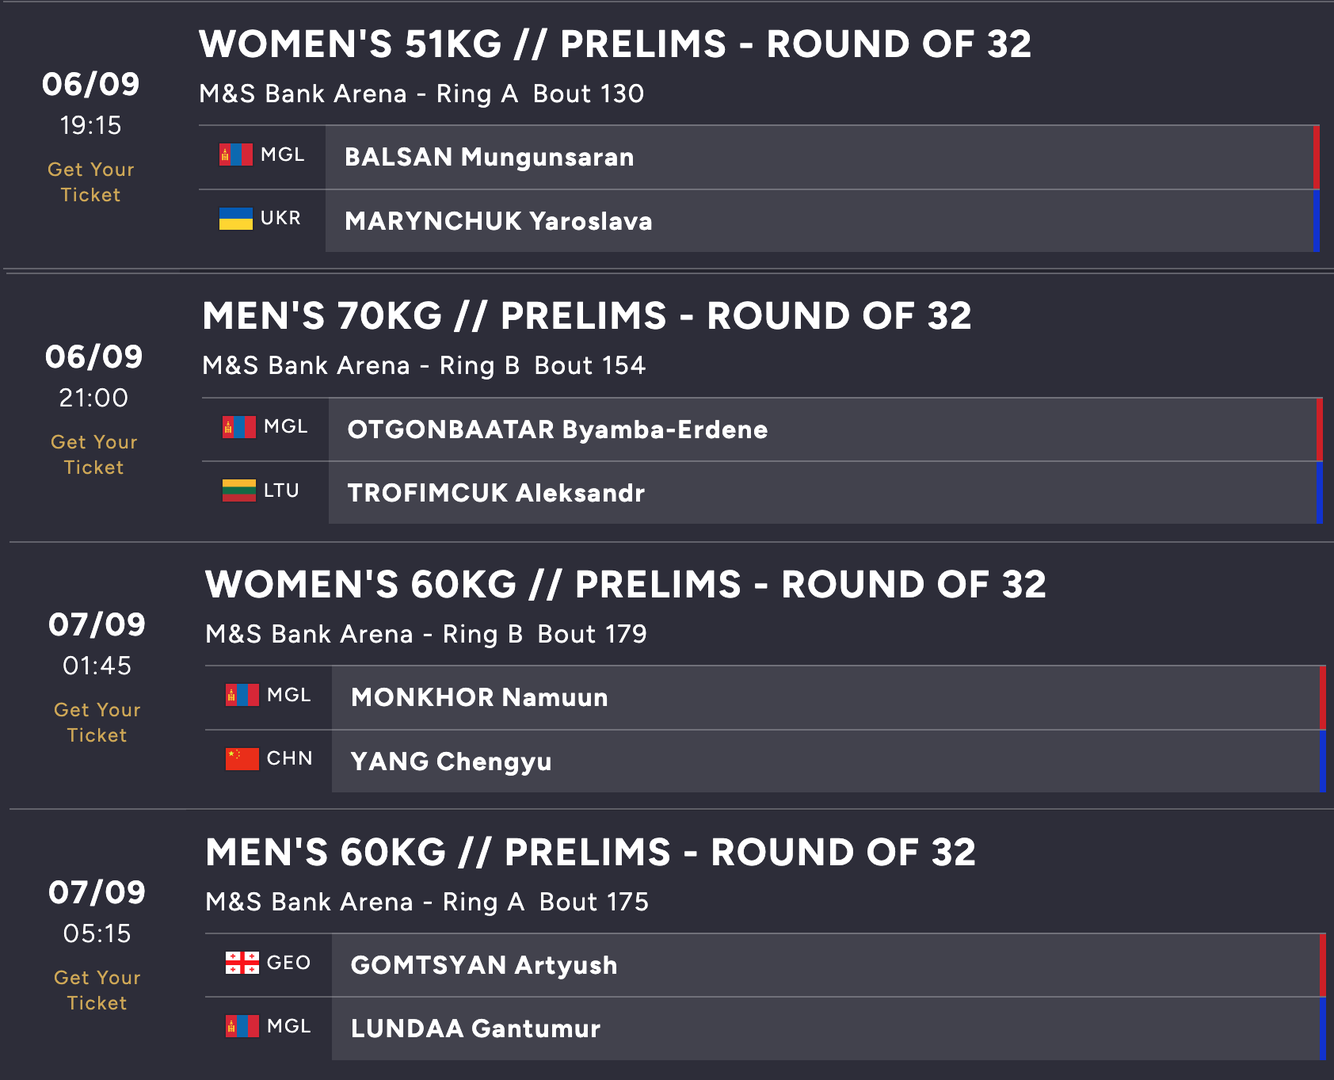Screen dimensions: 1334x1080
Task: Click the Ukraine flag icon next to UKR
Action: point(236,219)
